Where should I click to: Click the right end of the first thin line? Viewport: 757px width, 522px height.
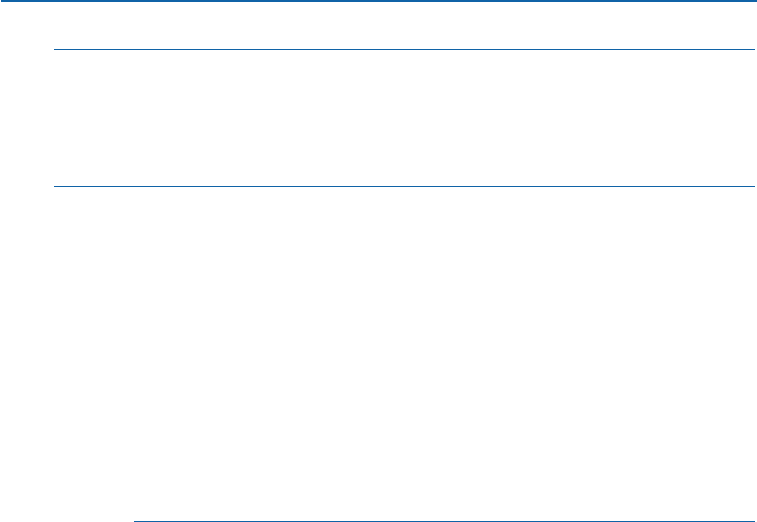(x=751, y=49)
